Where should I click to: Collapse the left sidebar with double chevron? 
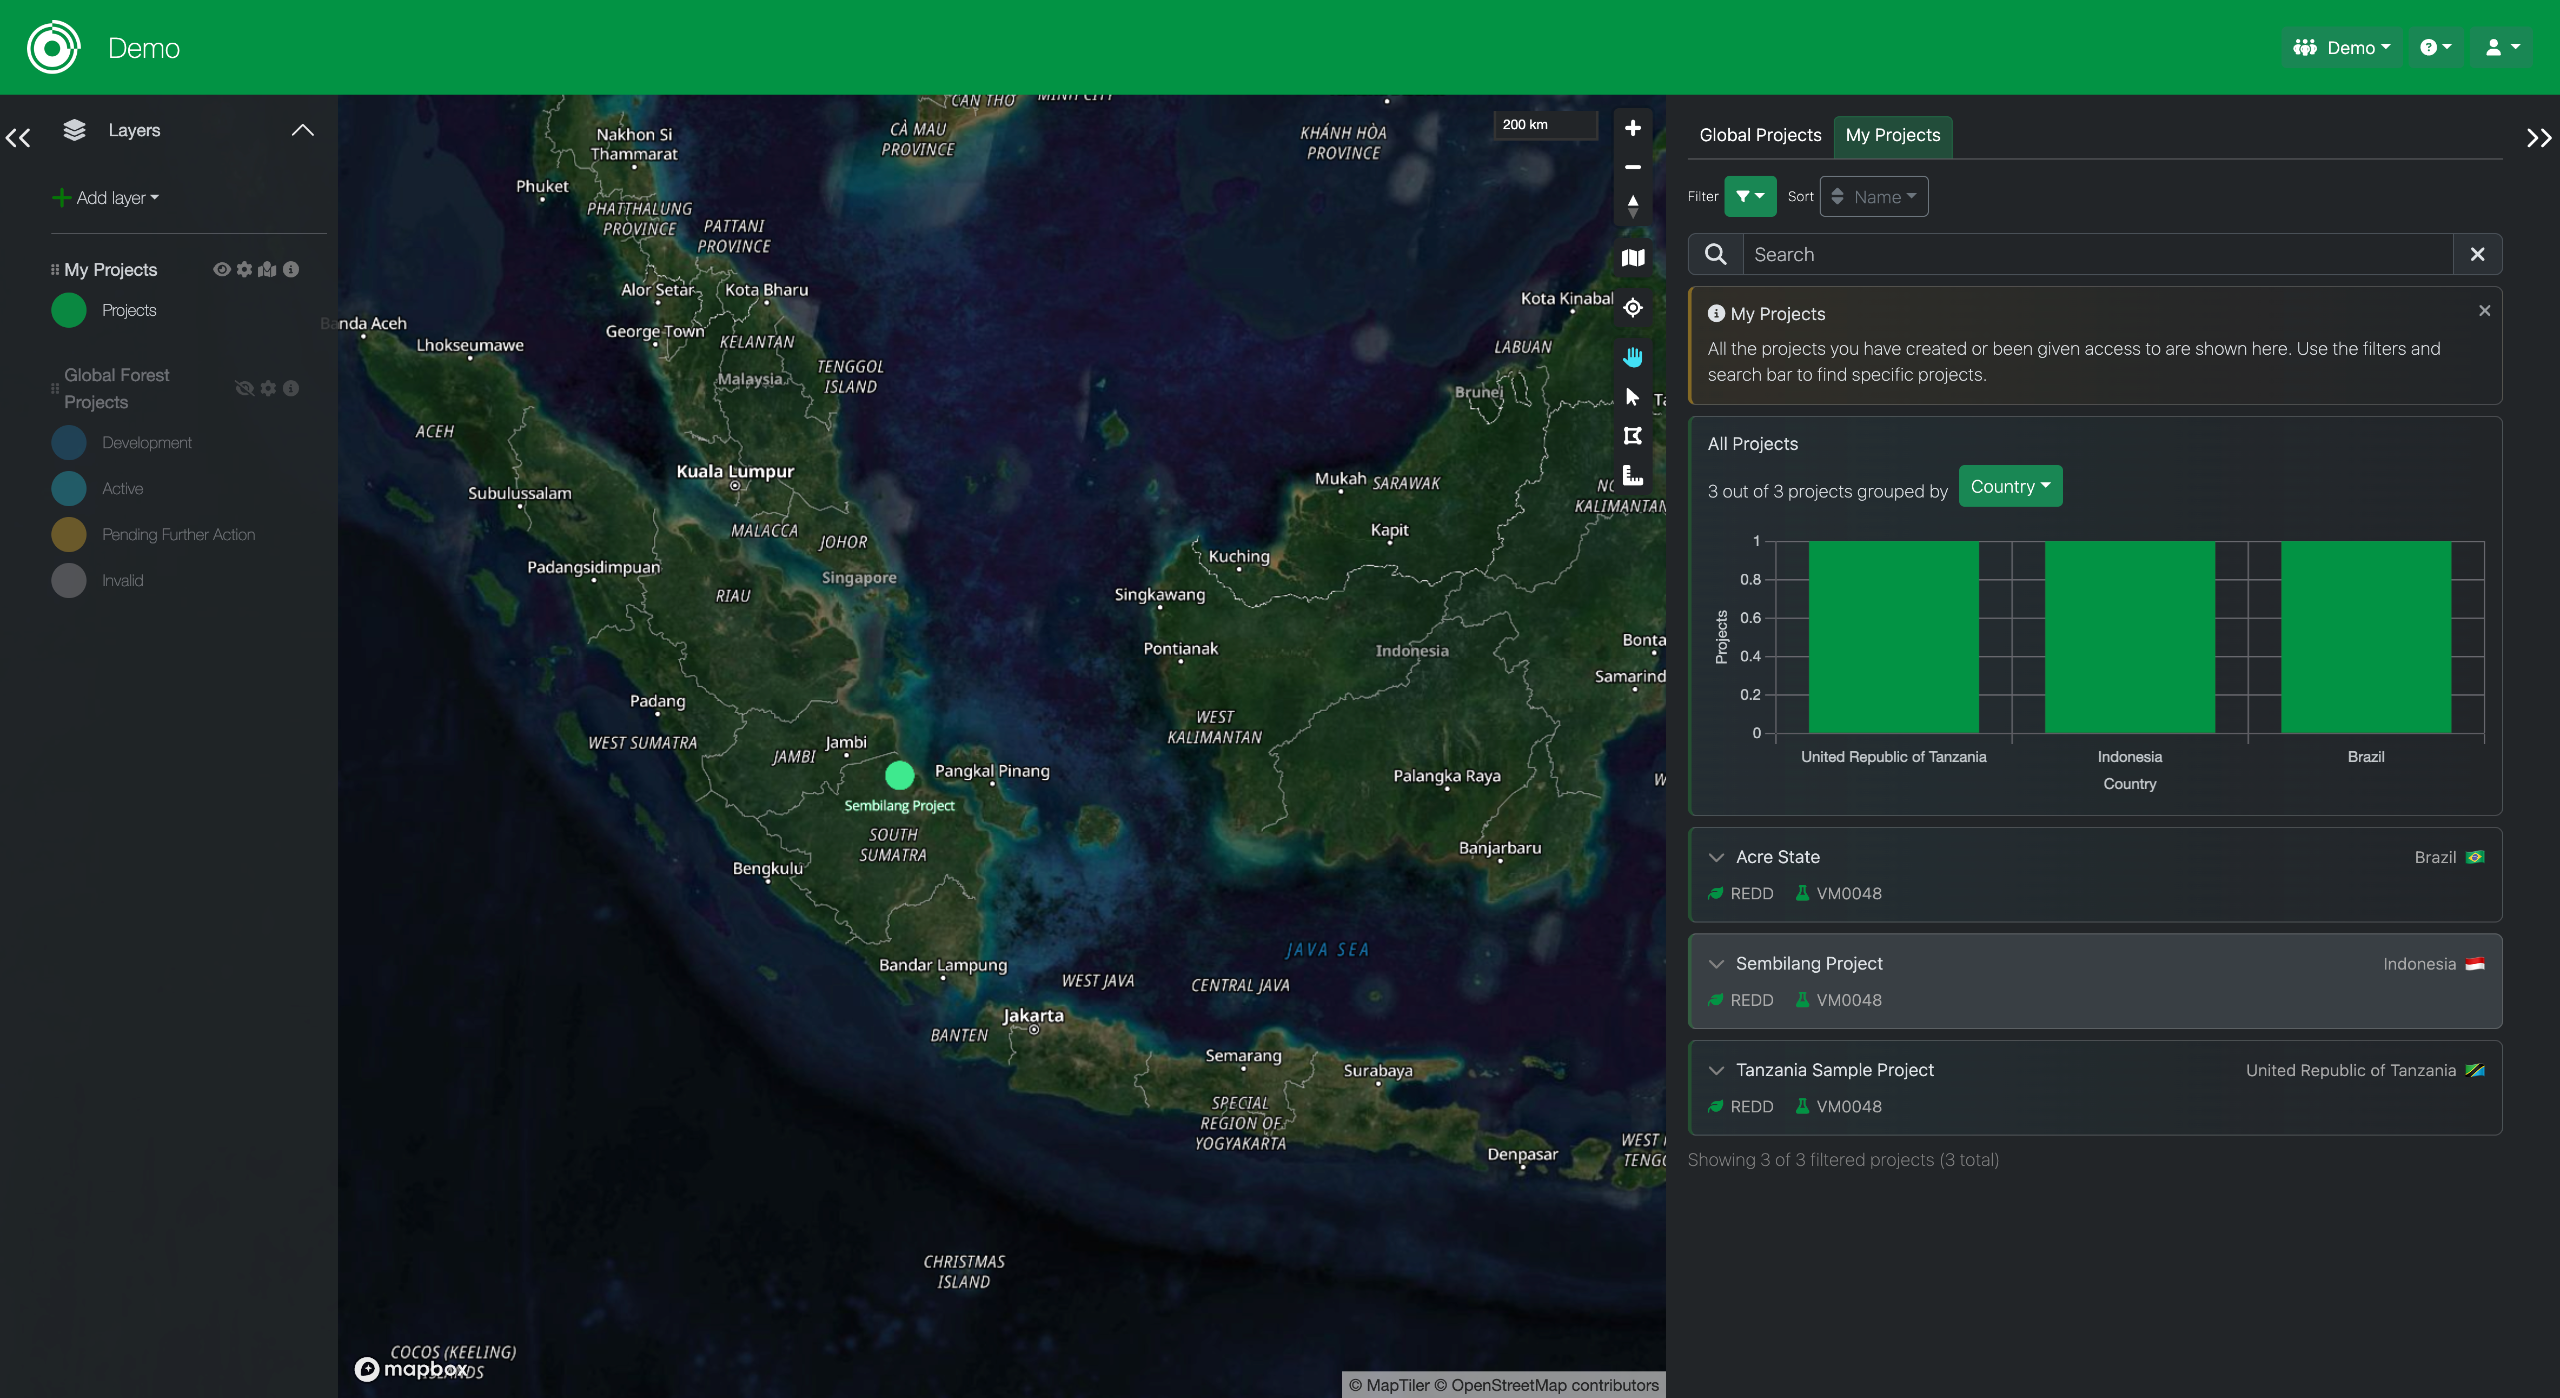coord(18,138)
